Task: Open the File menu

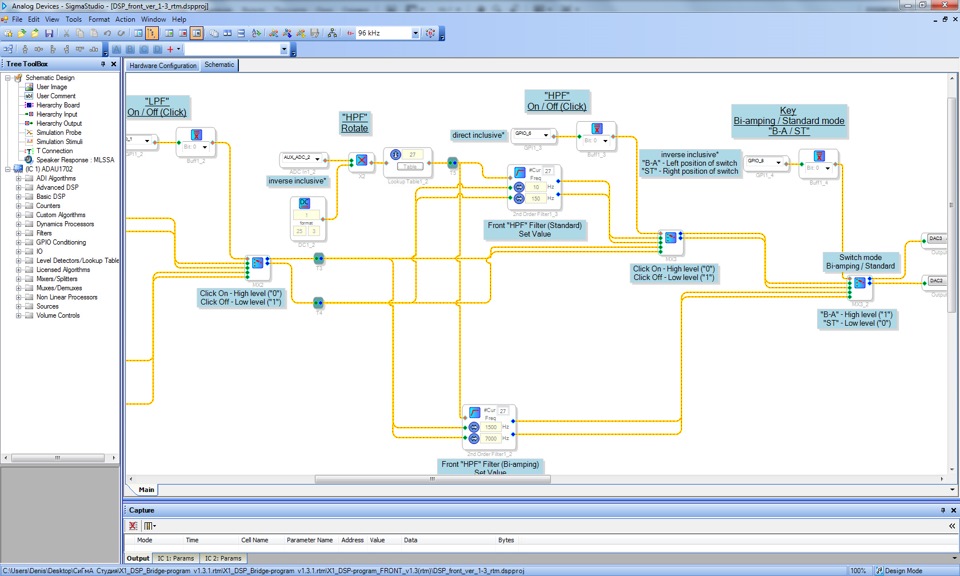Action: click(17, 20)
